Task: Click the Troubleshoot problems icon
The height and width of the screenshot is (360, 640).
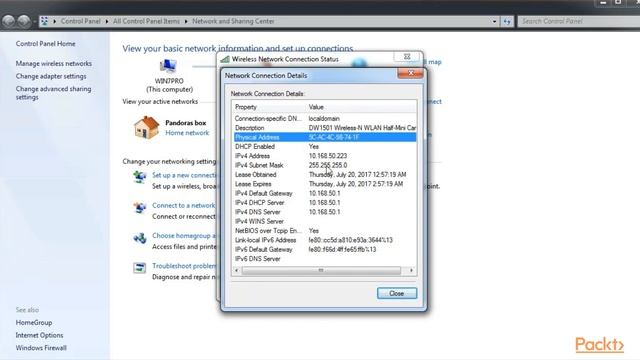Action: (x=140, y=268)
